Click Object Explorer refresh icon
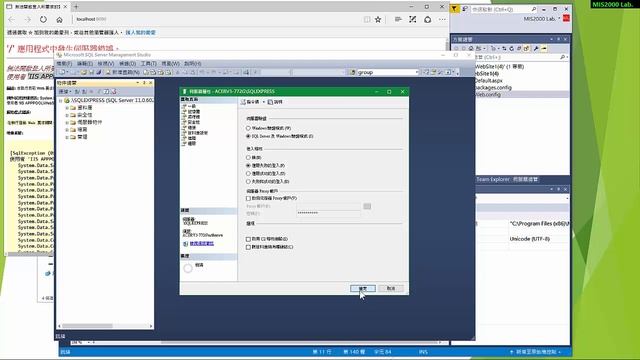This screenshot has height=360, width=640. (106, 91)
